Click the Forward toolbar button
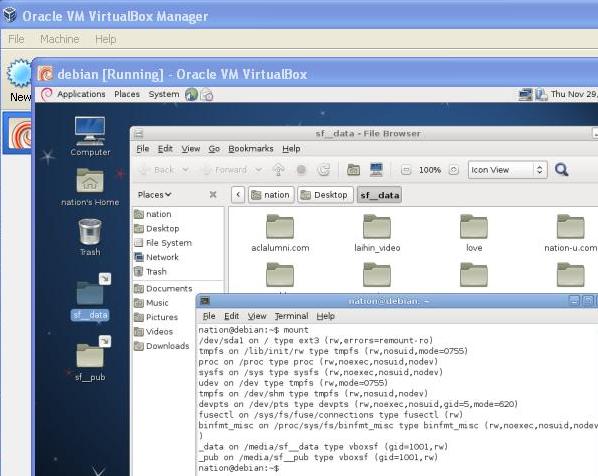598x476 pixels. (x=225, y=170)
